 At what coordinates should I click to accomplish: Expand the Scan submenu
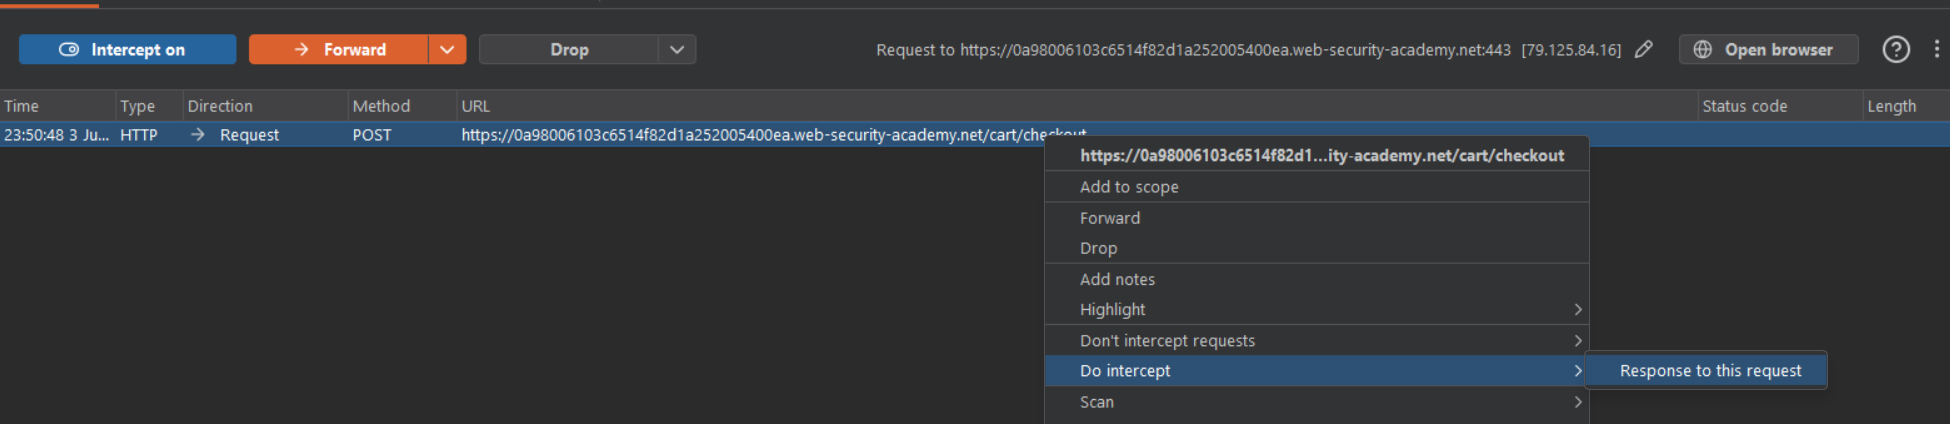(x=1316, y=402)
